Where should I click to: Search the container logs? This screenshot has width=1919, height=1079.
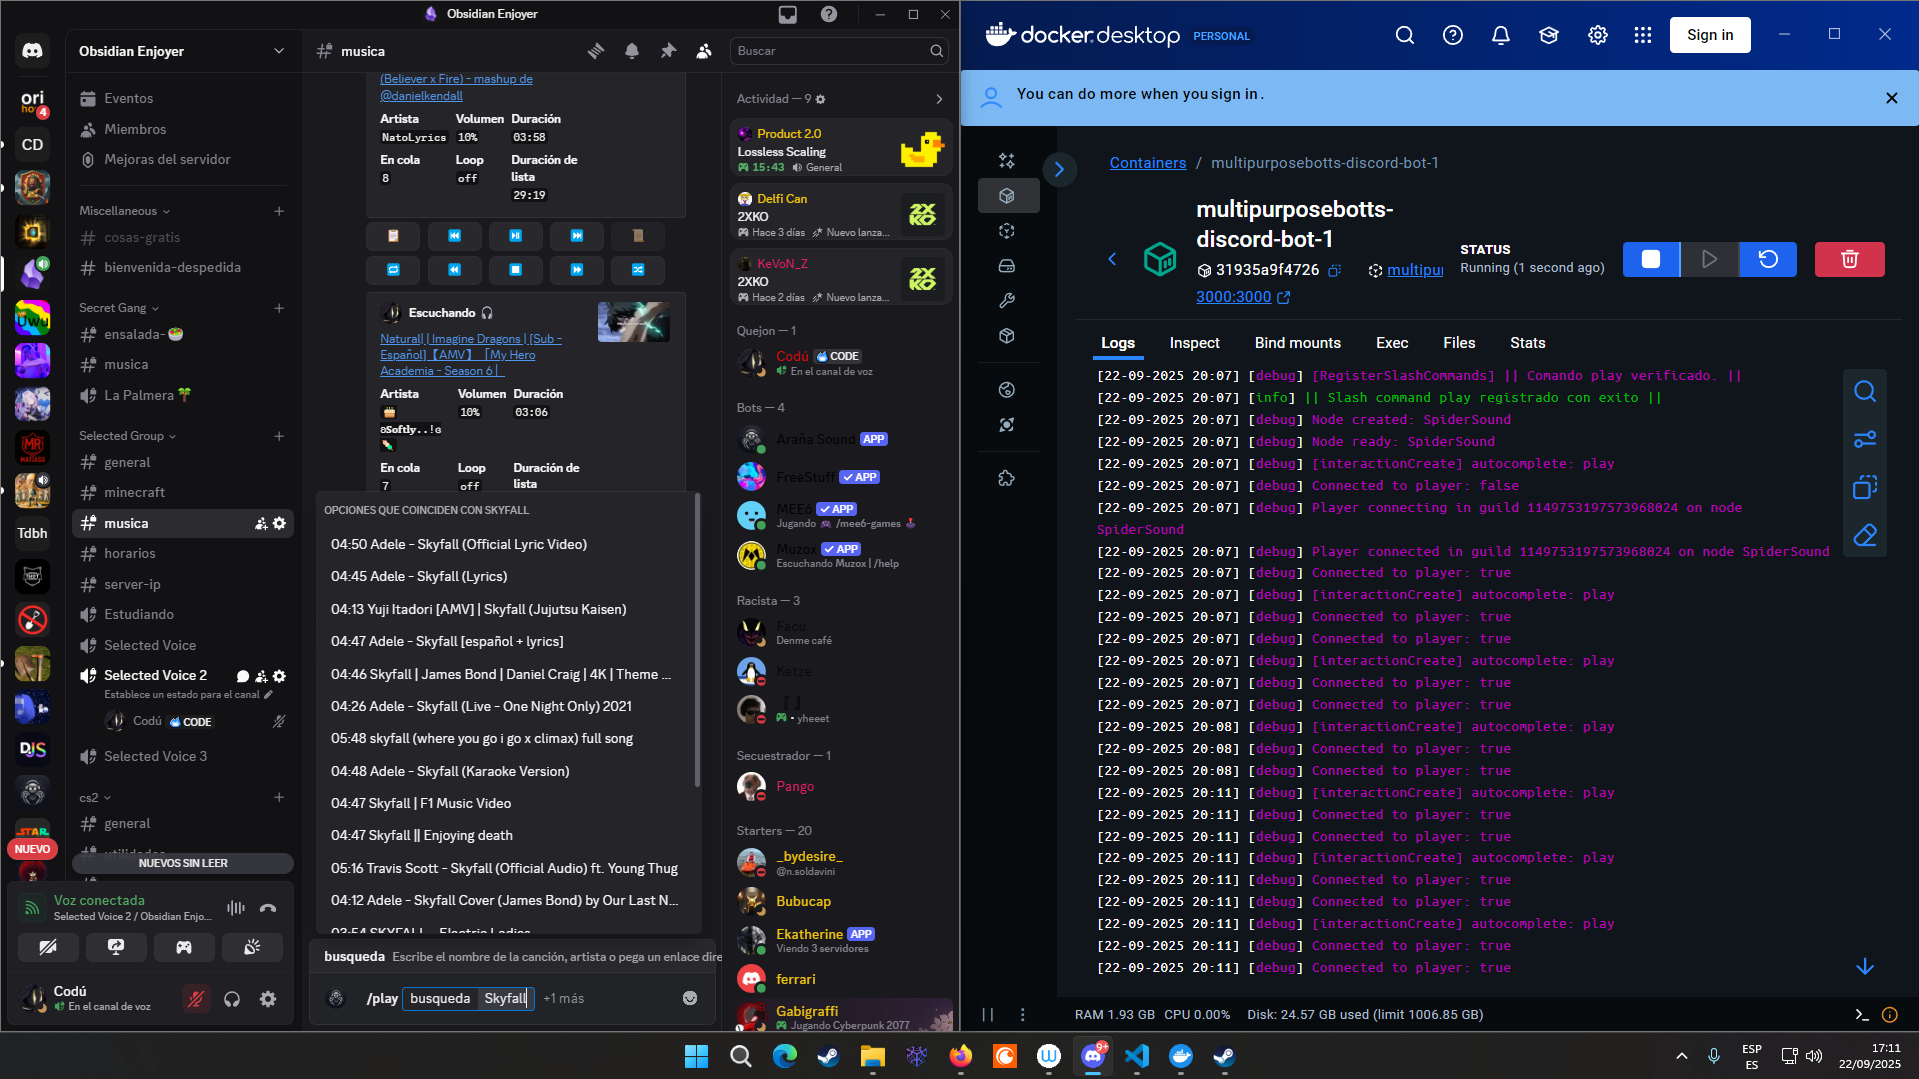(1864, 392)
